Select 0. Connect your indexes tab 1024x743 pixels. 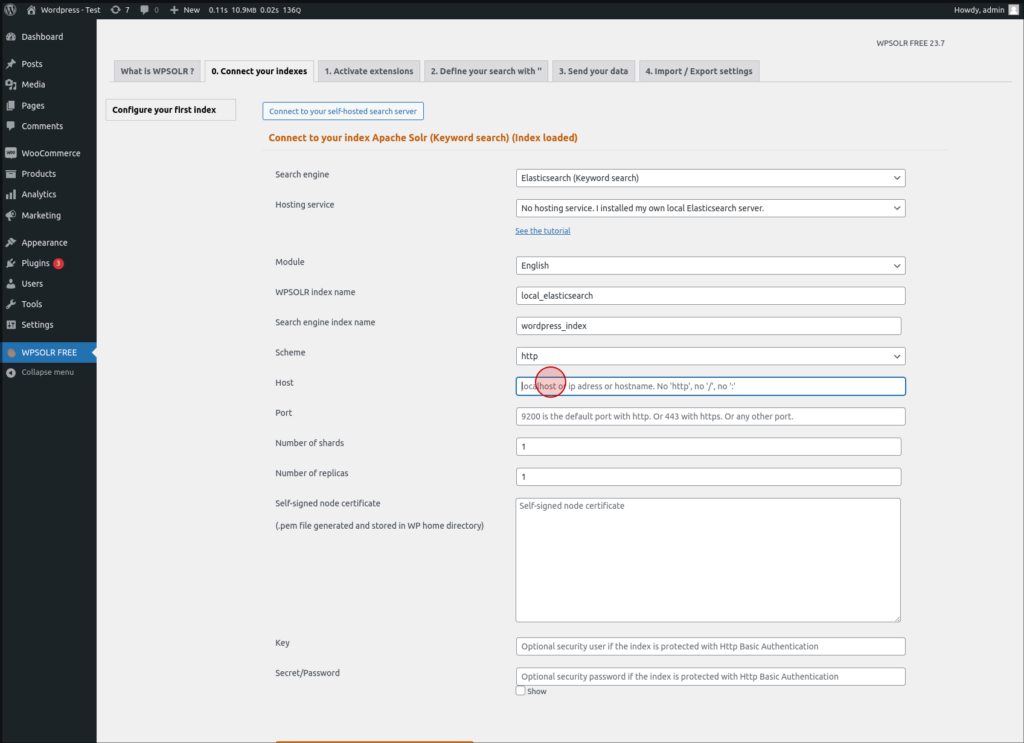tap(259, 71)
